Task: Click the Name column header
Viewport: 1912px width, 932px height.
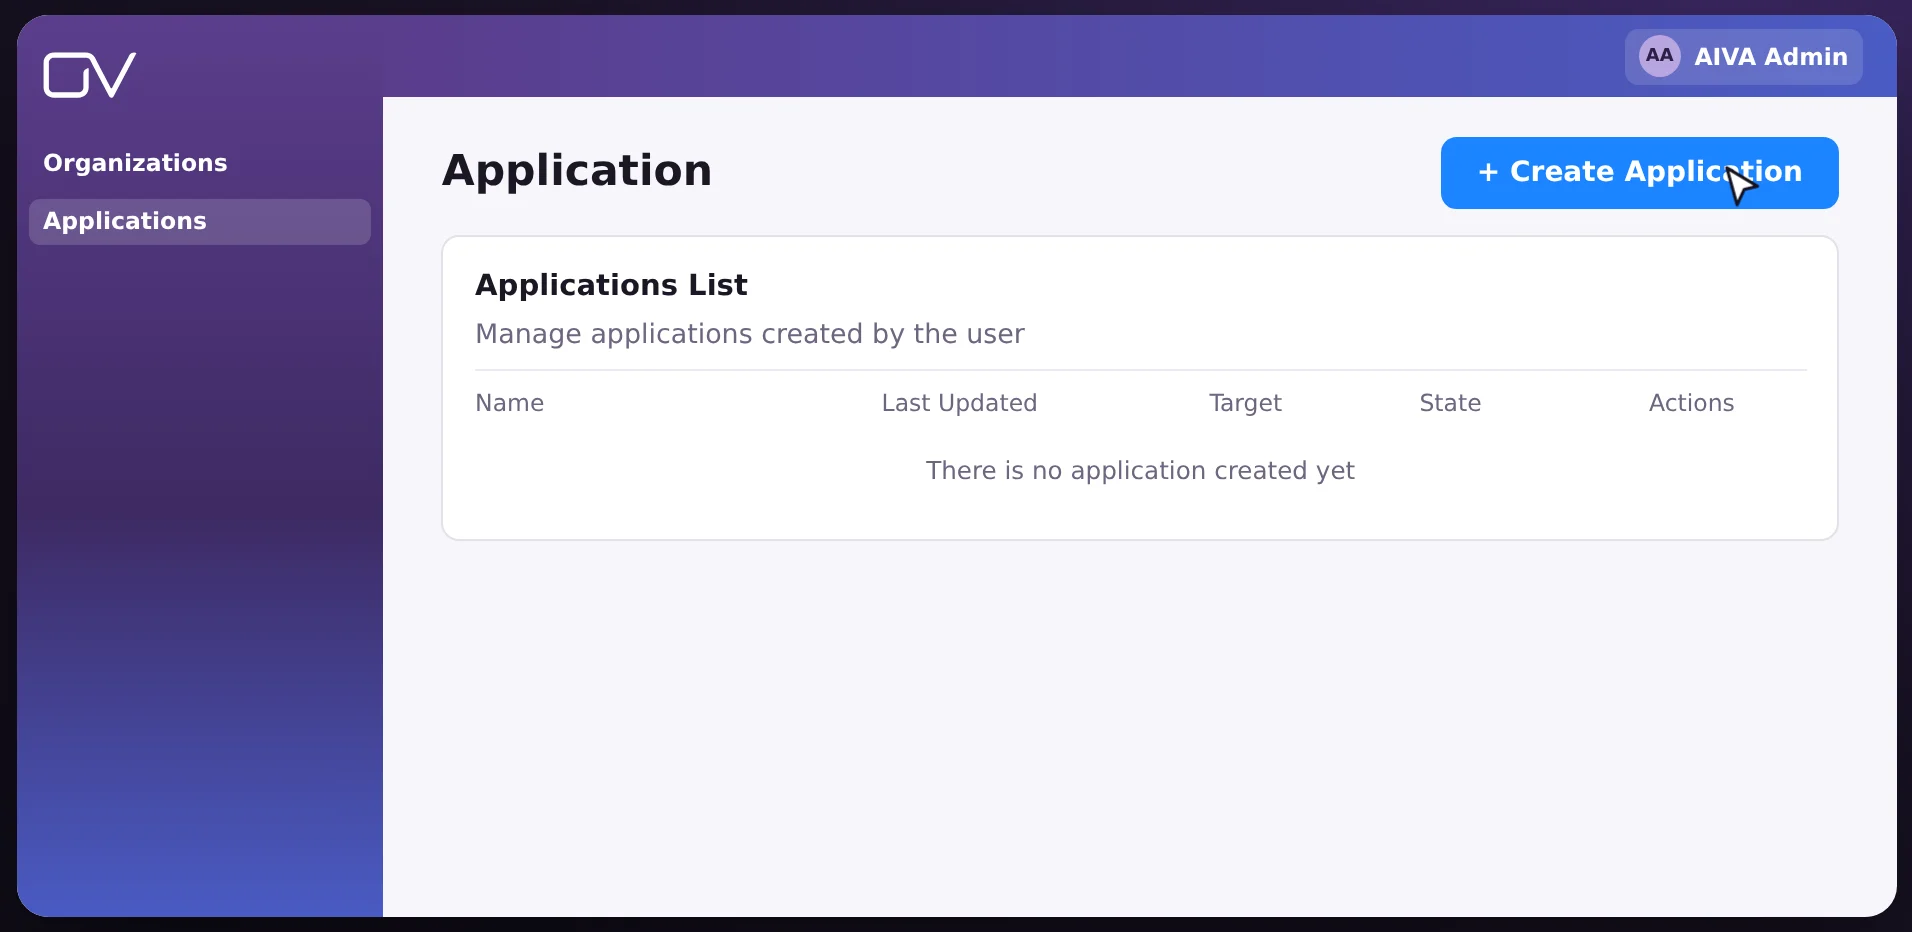Action: [x=510, y=403]
